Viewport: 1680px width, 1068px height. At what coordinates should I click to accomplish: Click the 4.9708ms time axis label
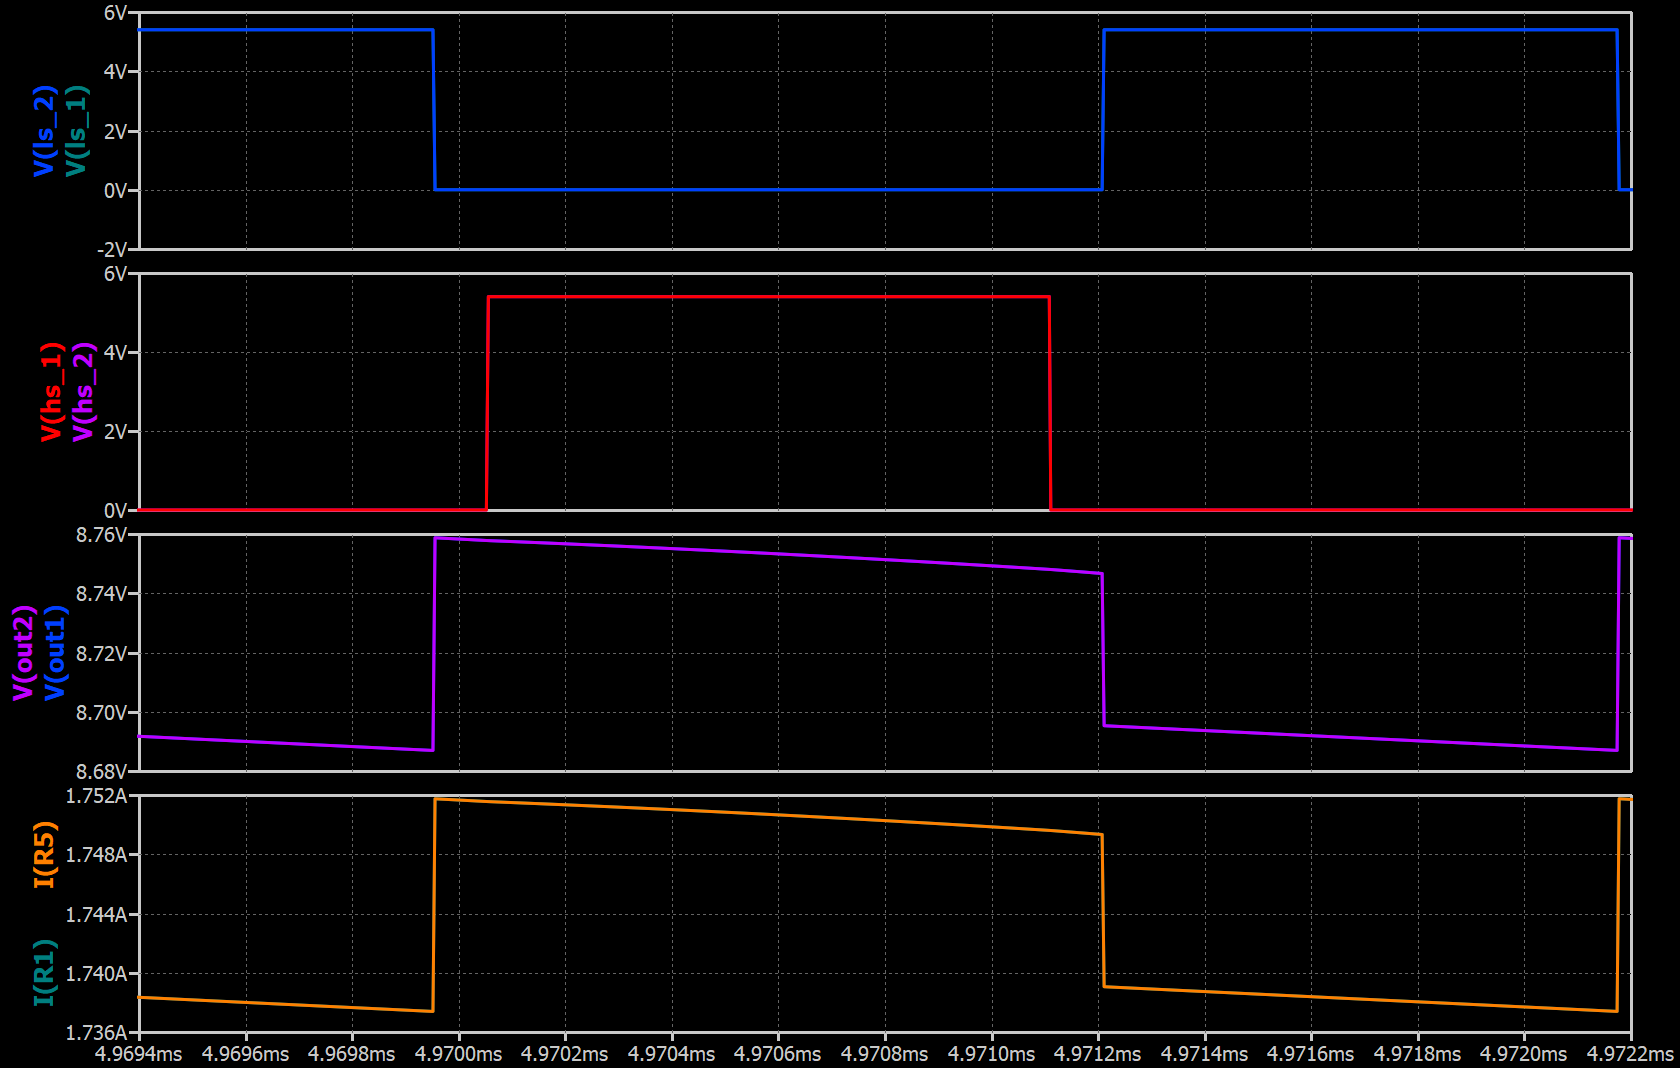pyautogui.click(x=884, y=1054)
